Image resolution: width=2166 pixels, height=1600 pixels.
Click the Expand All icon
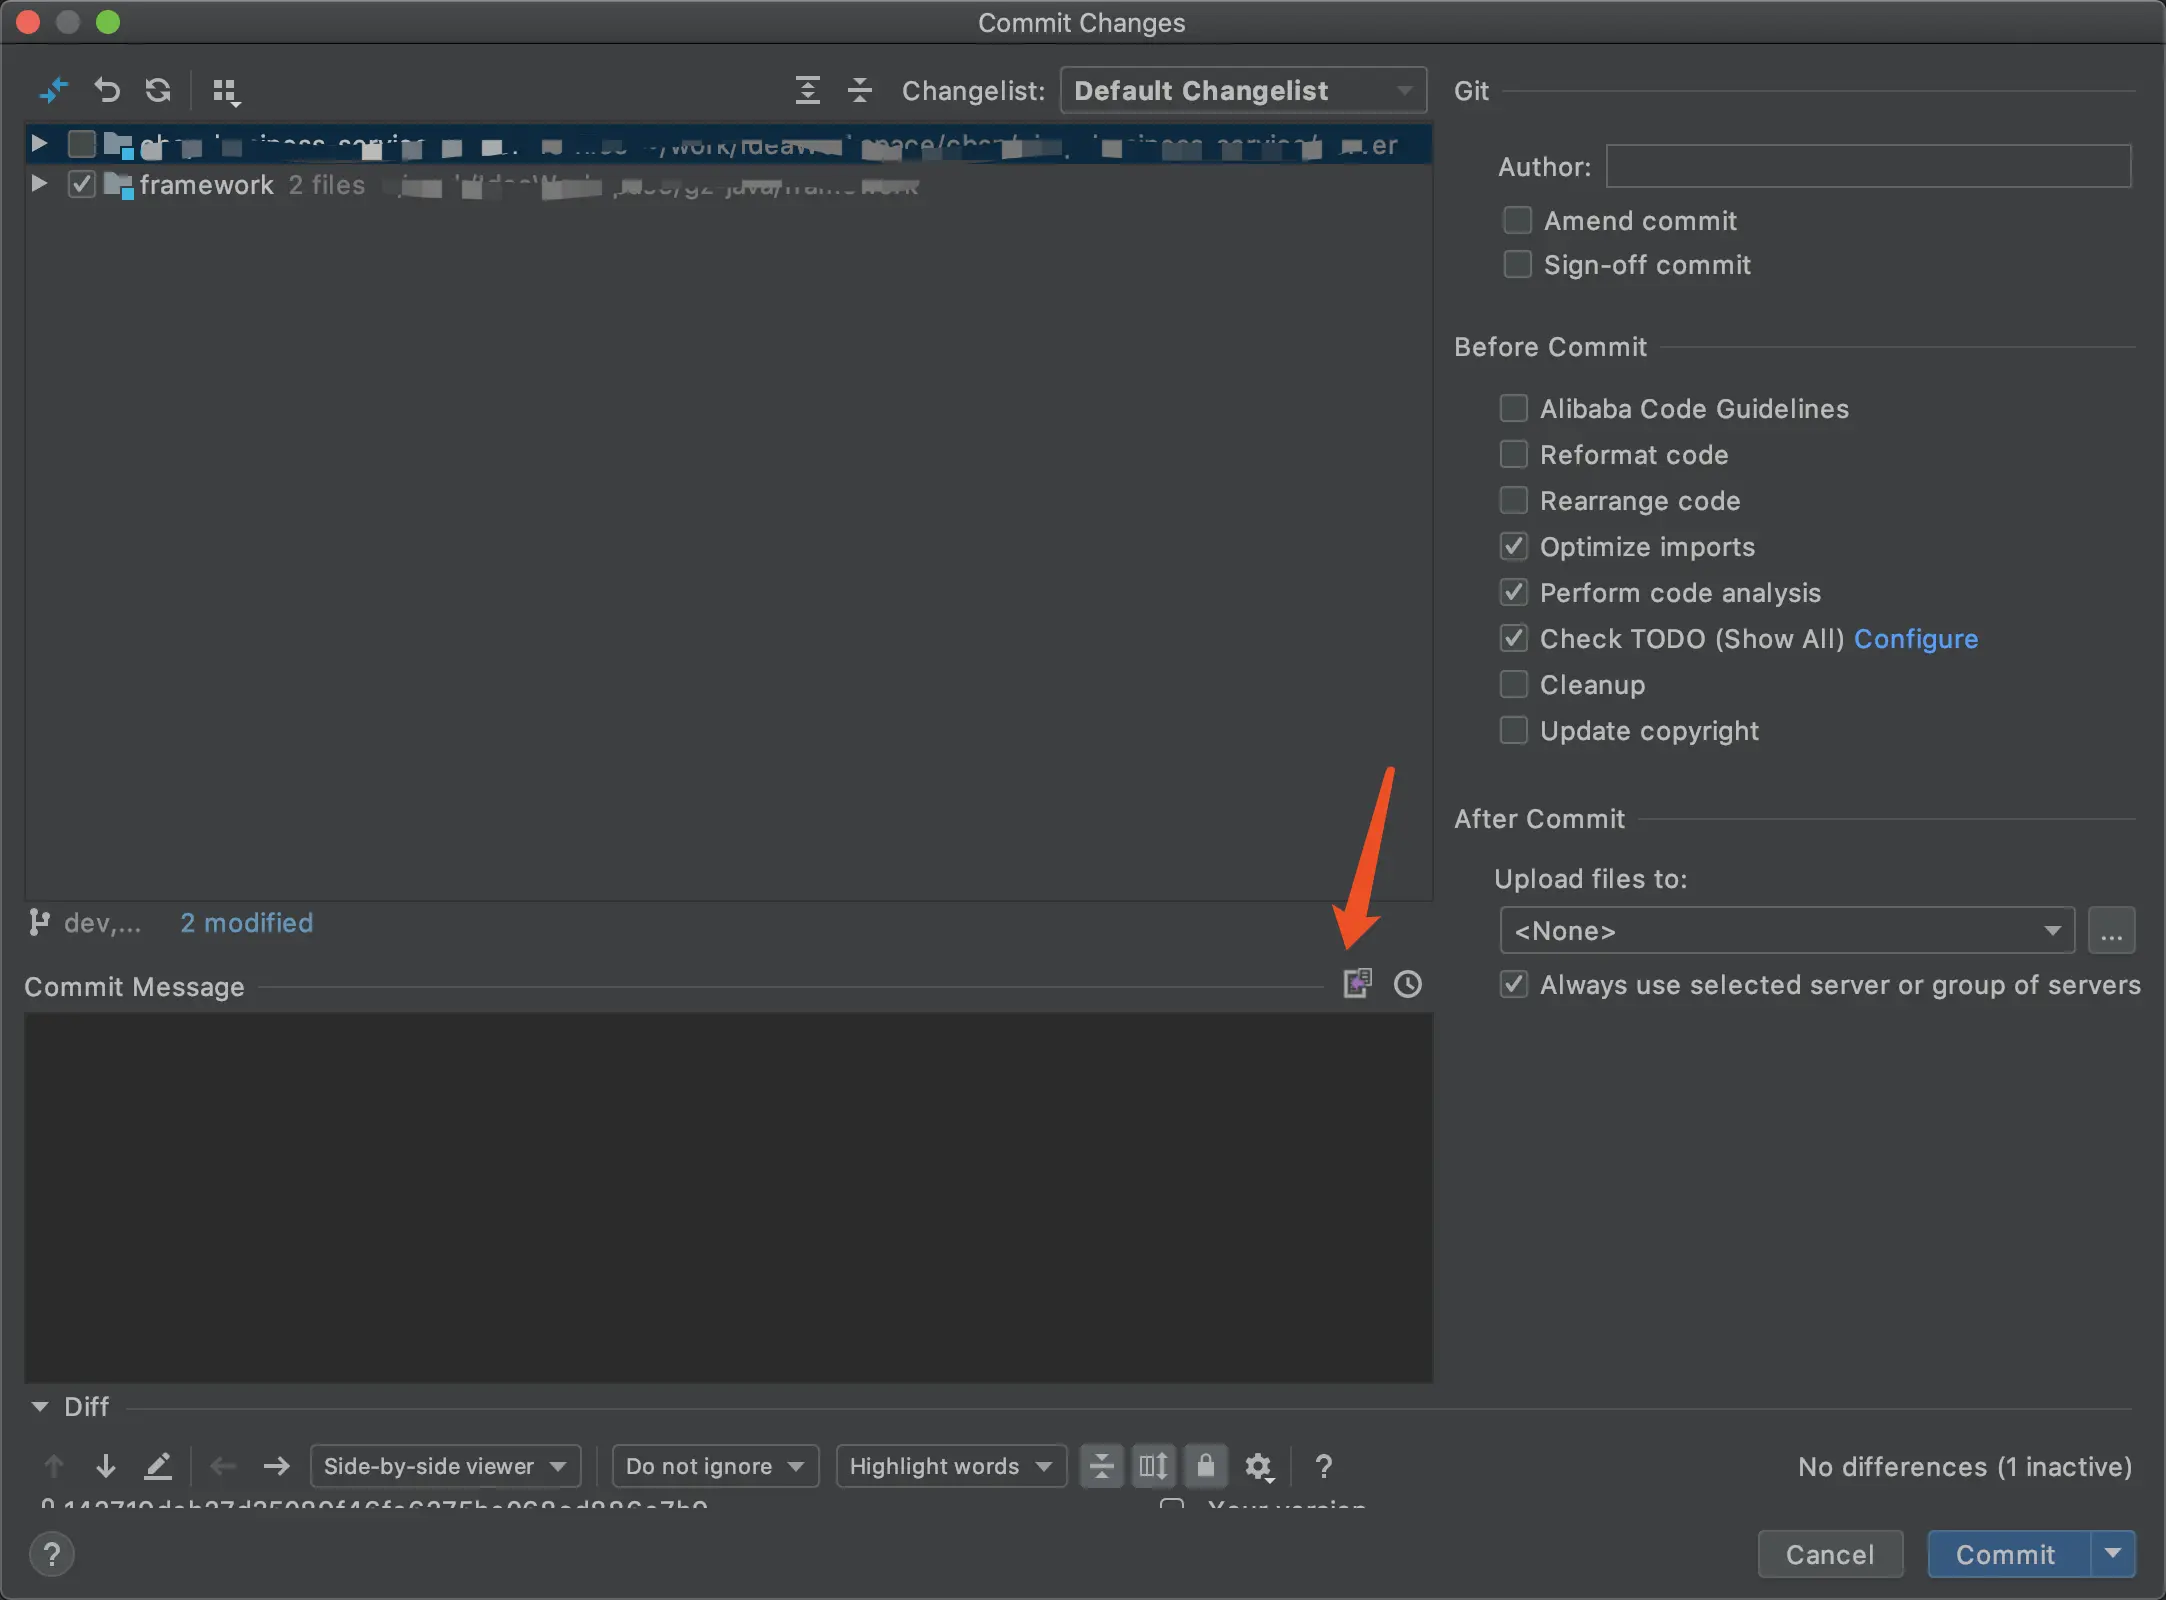tap(807, 90)
